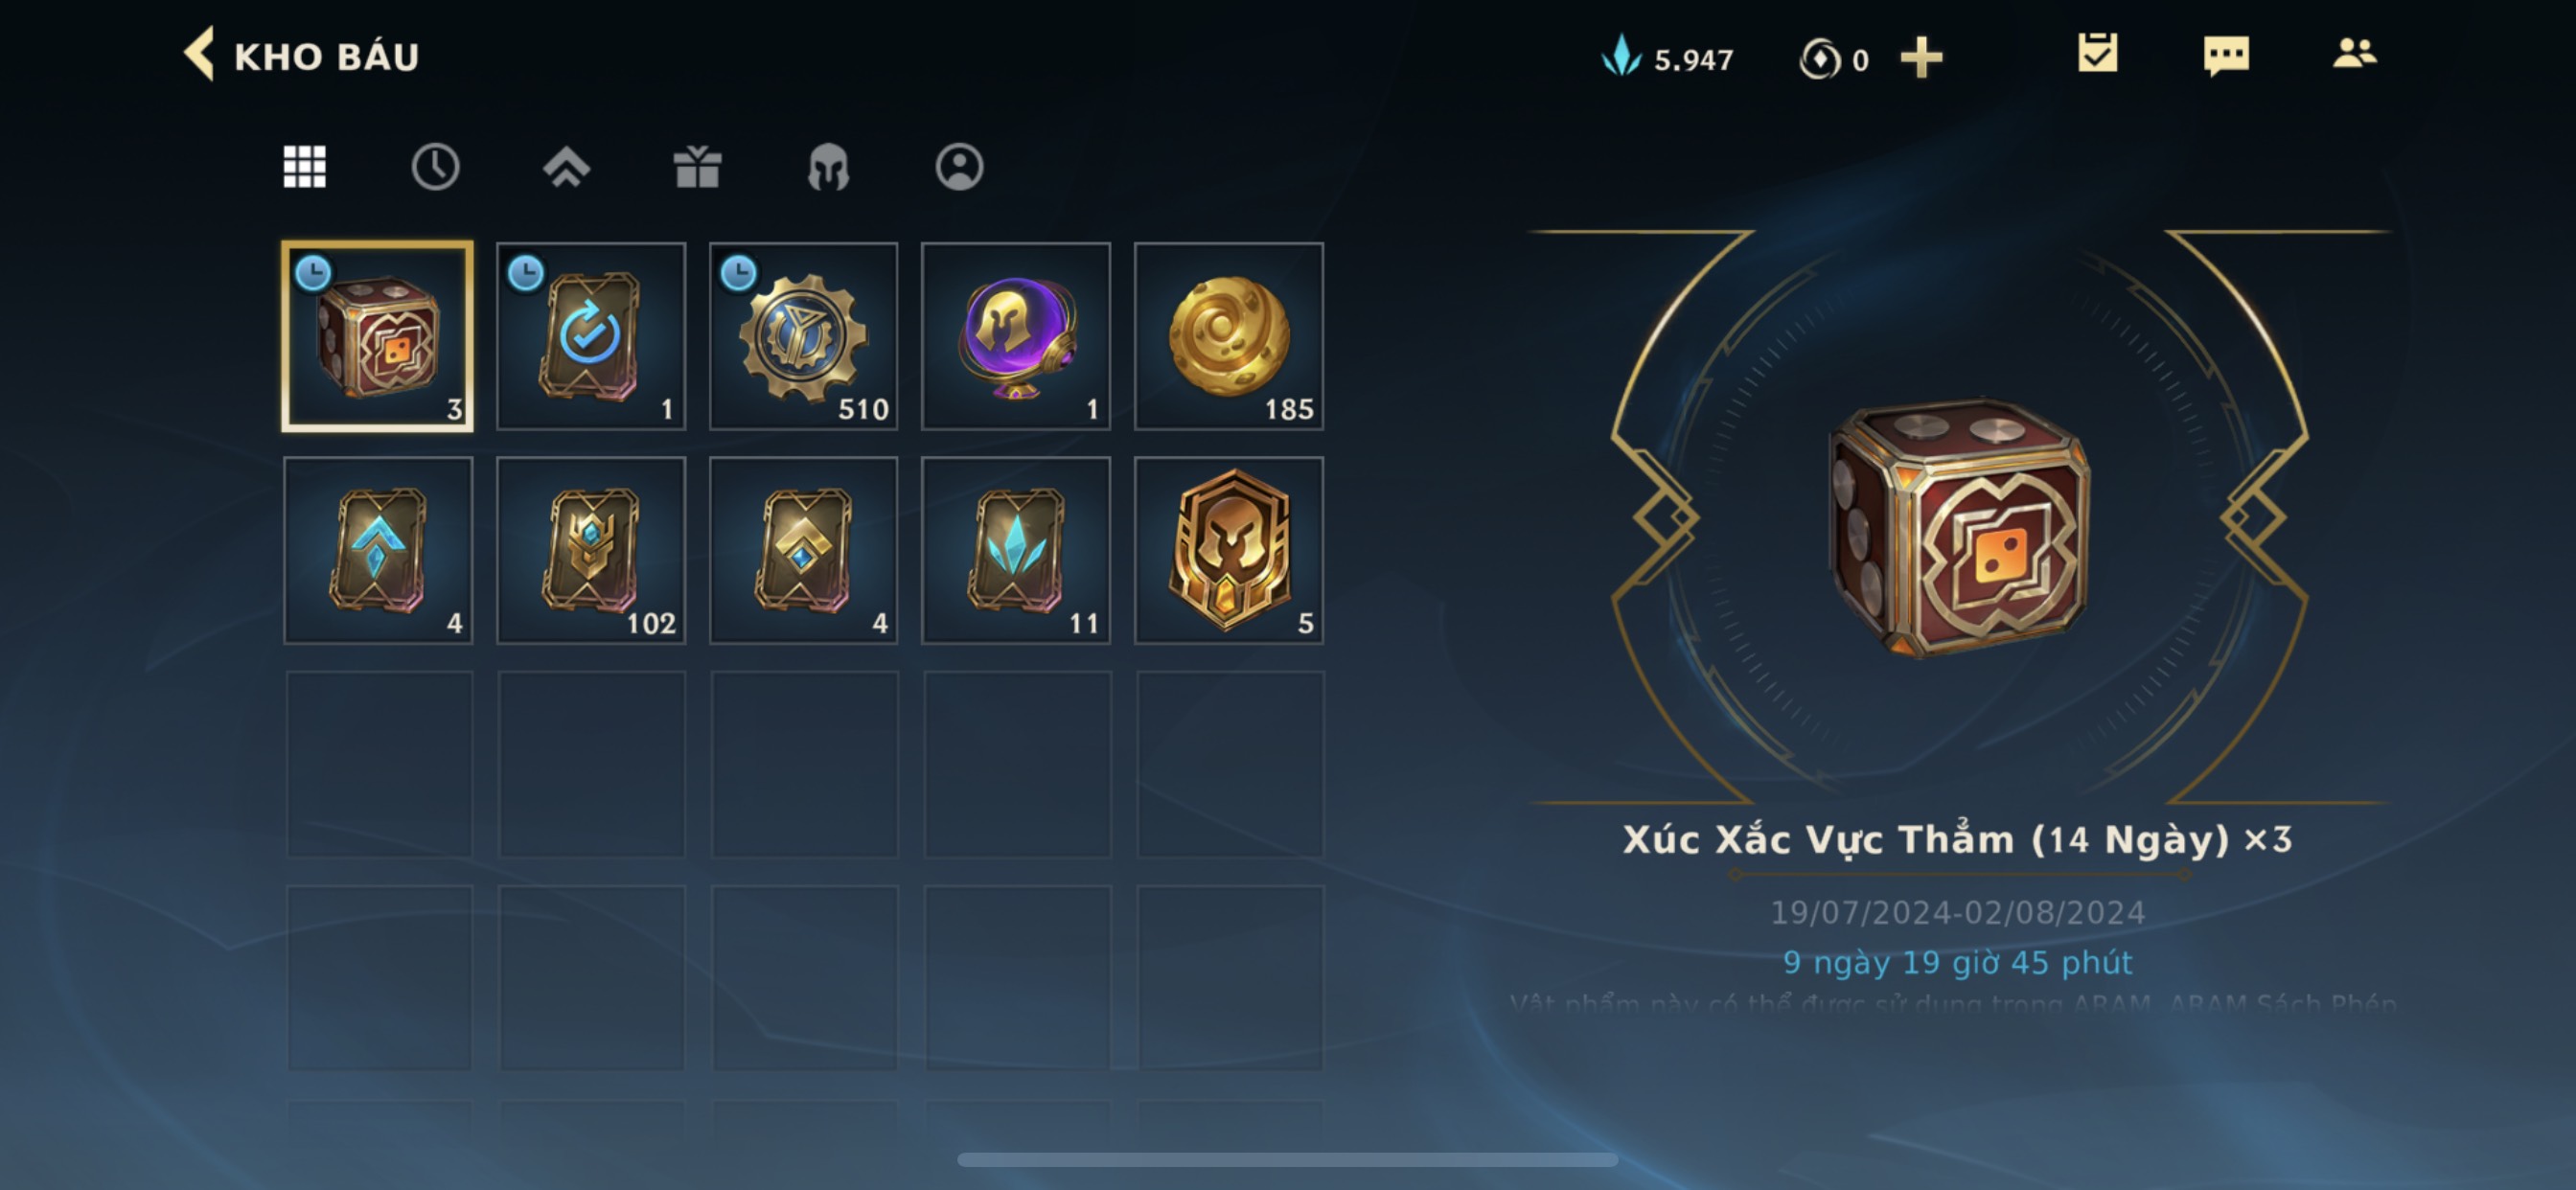Screen dimensions: 2576x1190
Task: Select the gear emblem item with count 510
Action: click(x=803, y=337)
